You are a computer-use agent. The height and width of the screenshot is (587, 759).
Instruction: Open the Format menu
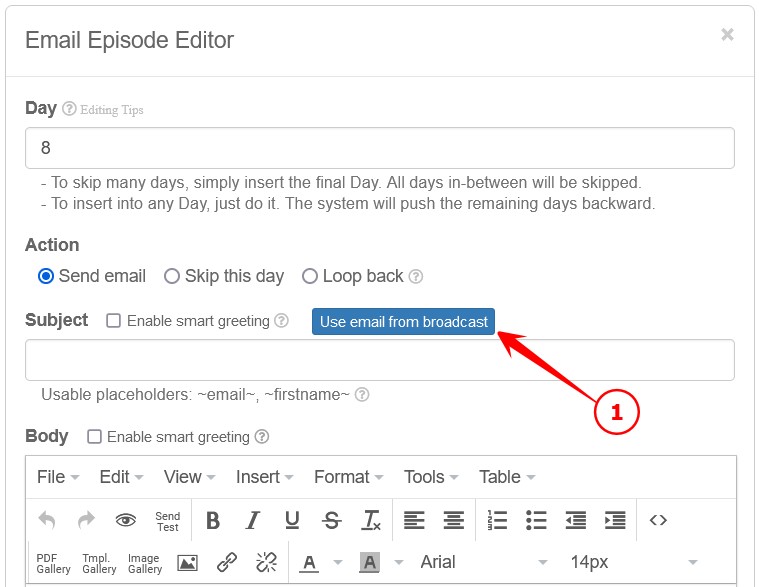pos(348,477)
